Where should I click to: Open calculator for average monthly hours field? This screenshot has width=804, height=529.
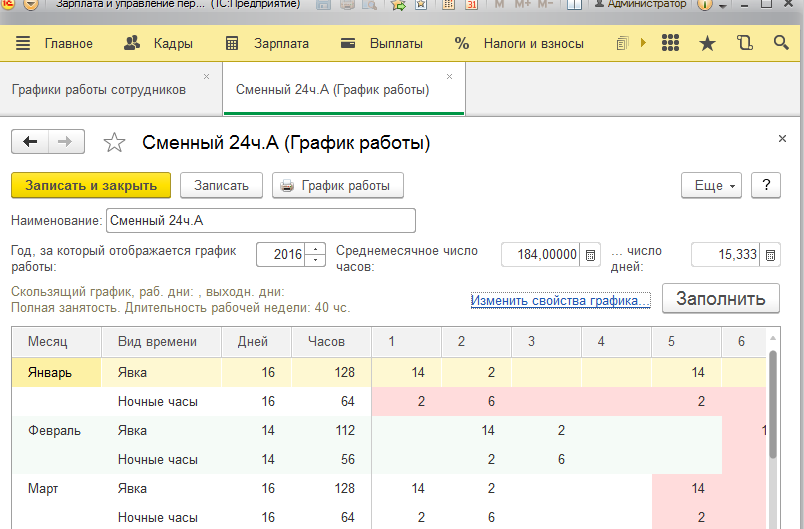[x=590, y=255]
